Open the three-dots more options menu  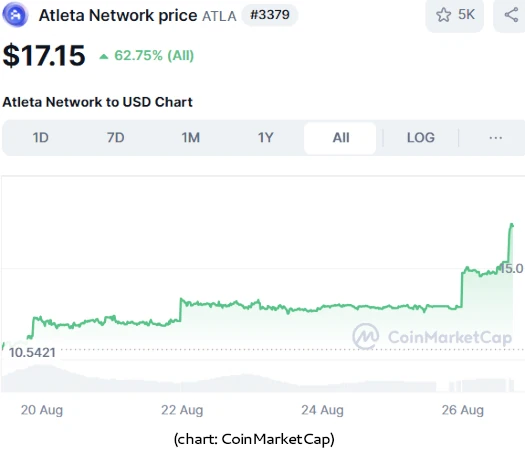(x=496, y=138)
